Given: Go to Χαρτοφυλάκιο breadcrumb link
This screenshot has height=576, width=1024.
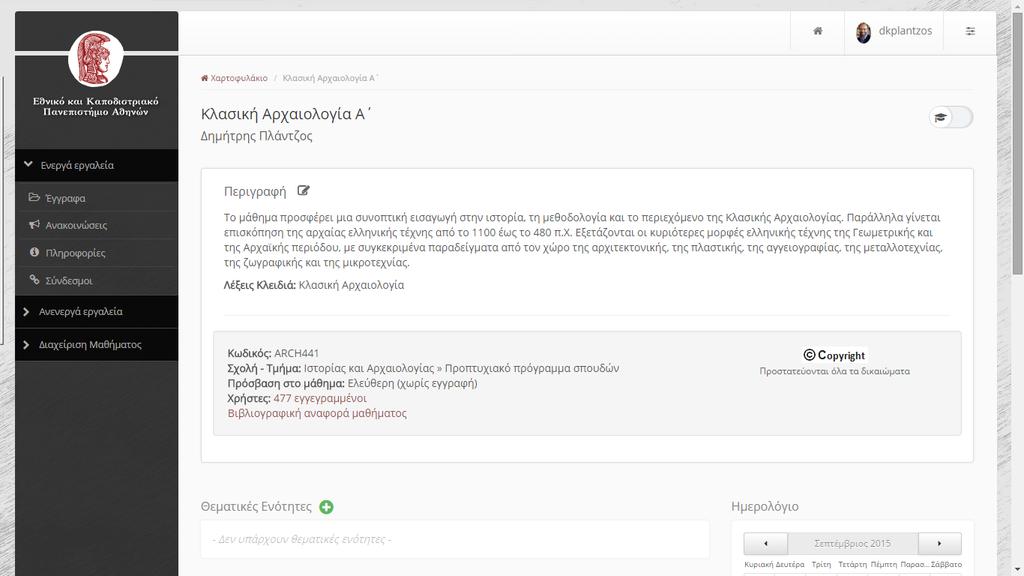Looking at the screenshot, I should click(239, 78).
